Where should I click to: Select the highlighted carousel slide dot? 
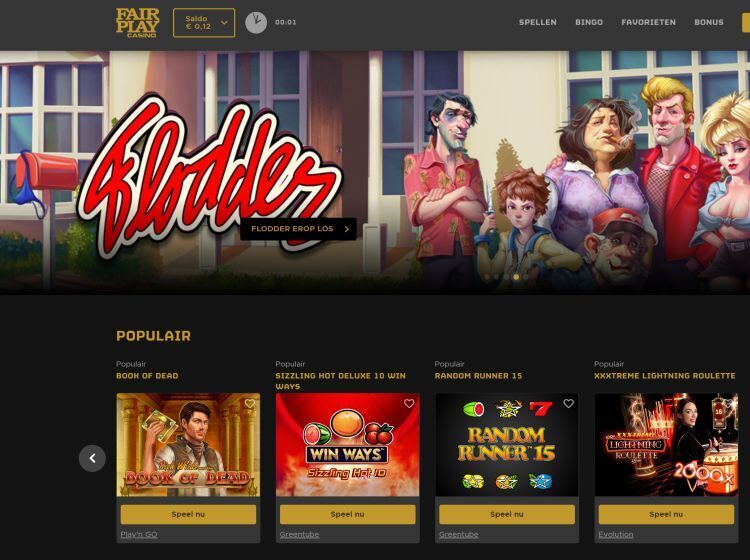516,277
